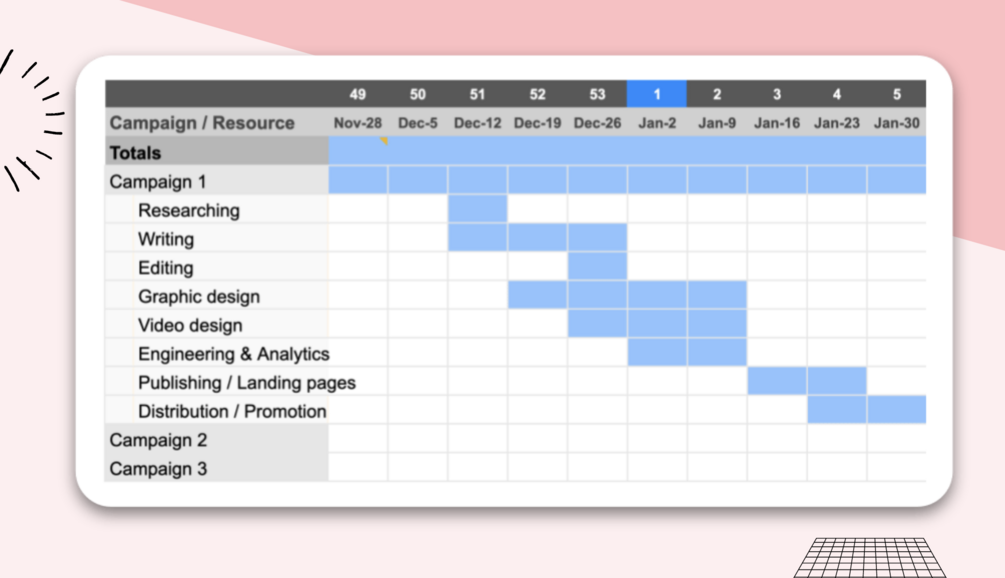Select the Distribution / Promotion cell under Jan-30
Image resolution: width=1005 pixels, height=578 pixels.
[896, 411]
